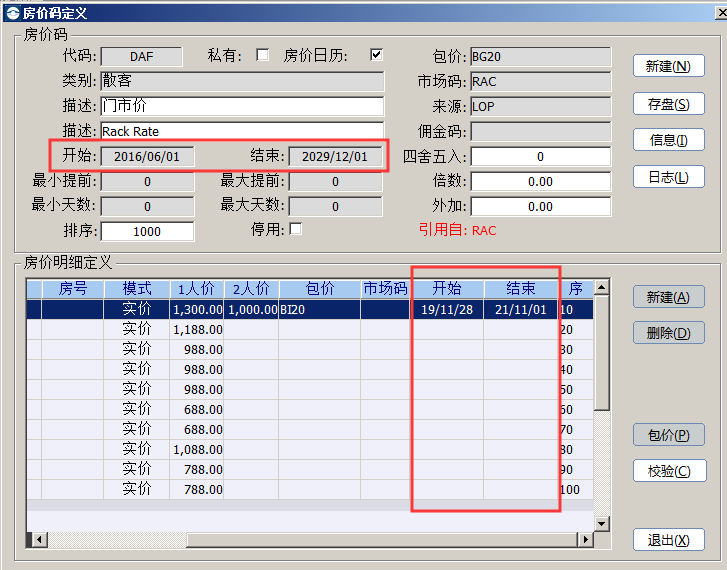This screenshot has width=727, height=570.
Task: Open the 包价(P) package button
Action: (668, 435)
